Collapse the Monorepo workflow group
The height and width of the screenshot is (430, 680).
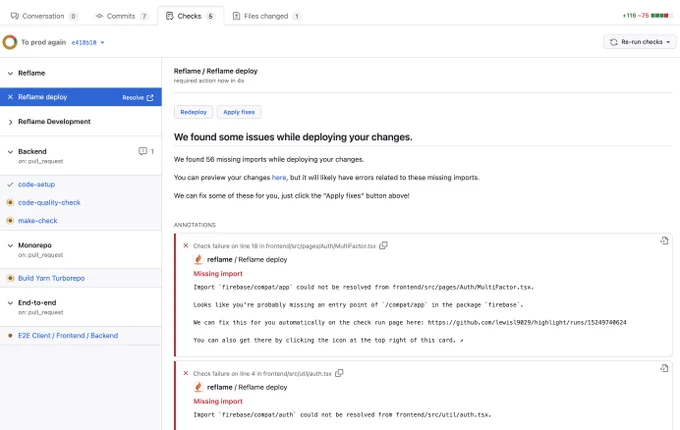[x=10, y=245]
